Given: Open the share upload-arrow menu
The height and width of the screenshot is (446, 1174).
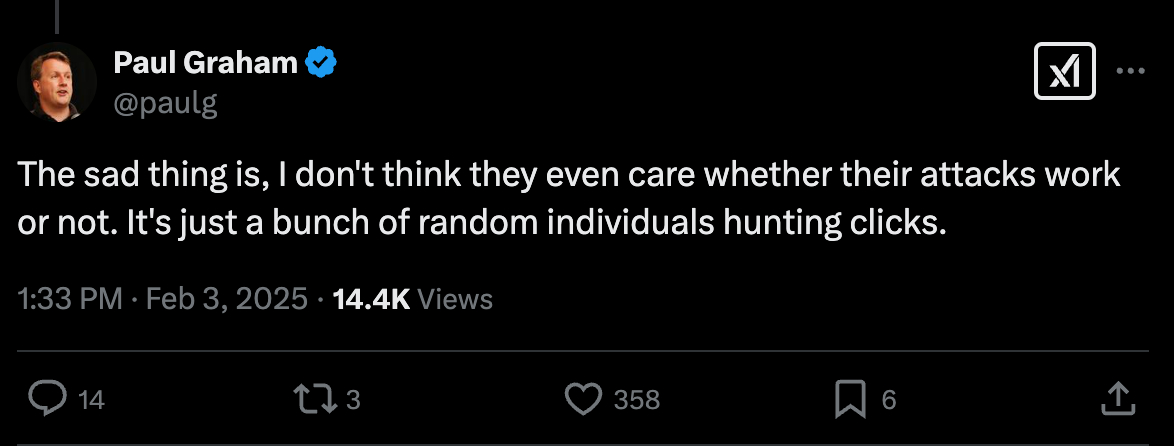Looking at the screenshot, I should pos(1119,399).
